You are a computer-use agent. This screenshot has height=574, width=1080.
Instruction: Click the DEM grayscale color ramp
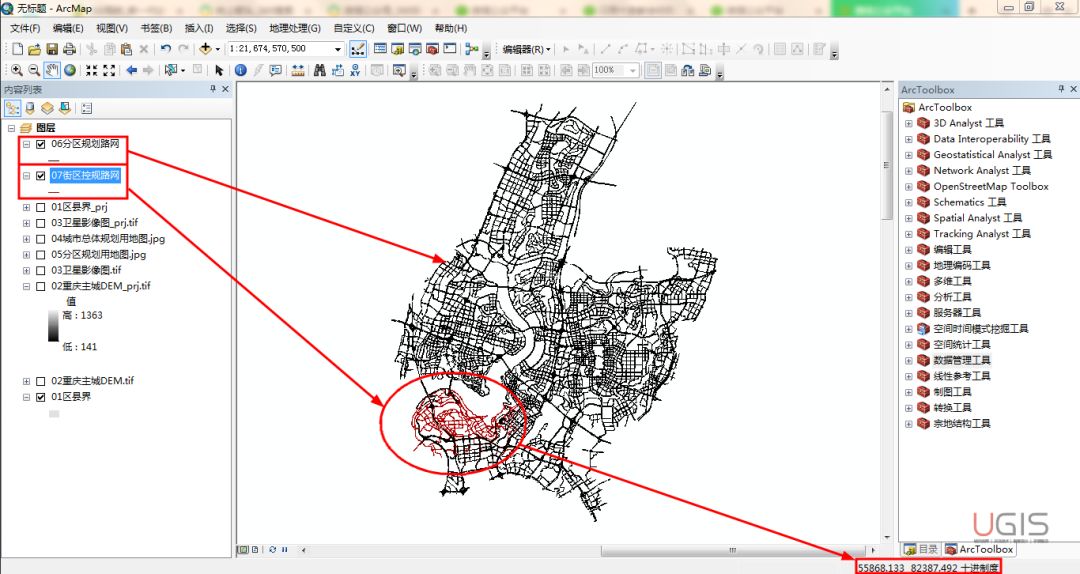53,326
